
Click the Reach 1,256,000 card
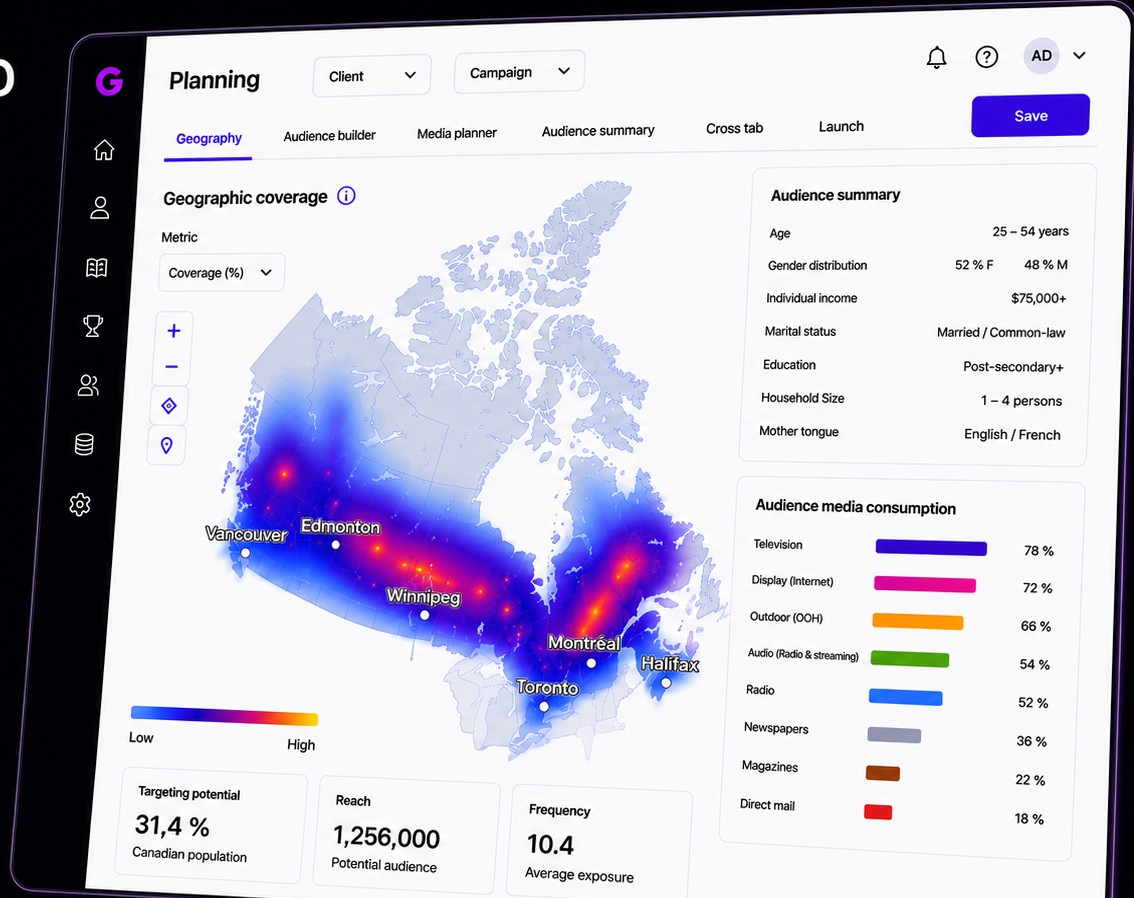tap(406, 834)
